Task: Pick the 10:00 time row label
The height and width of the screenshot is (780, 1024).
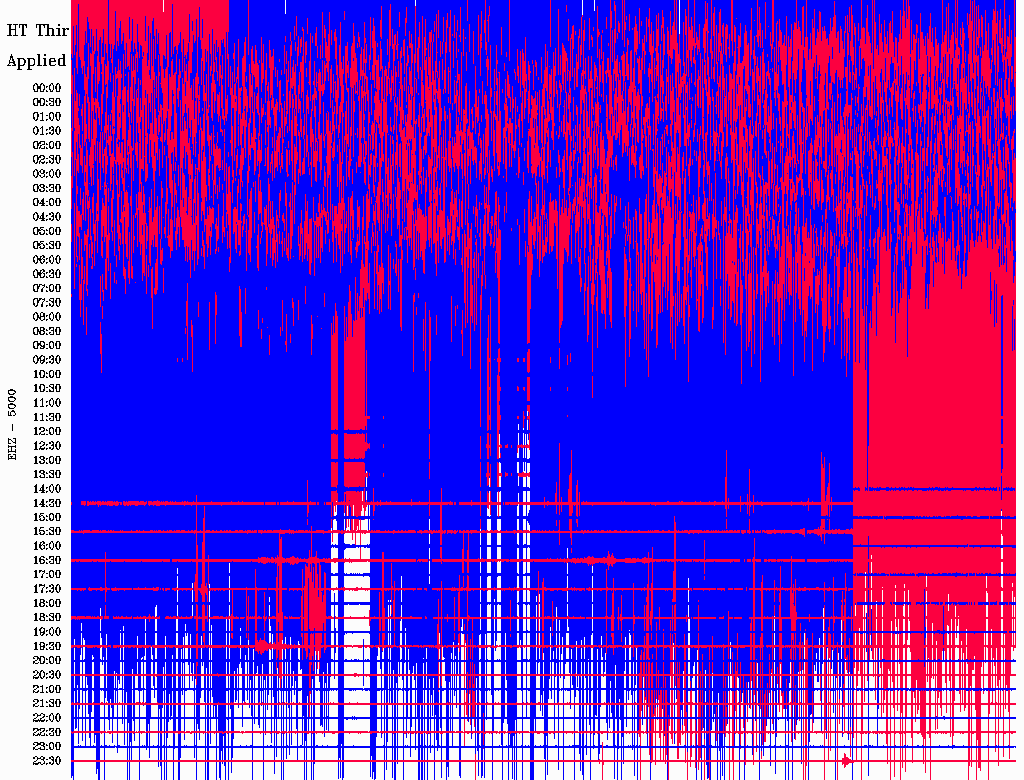Action: tap(47, 374)
